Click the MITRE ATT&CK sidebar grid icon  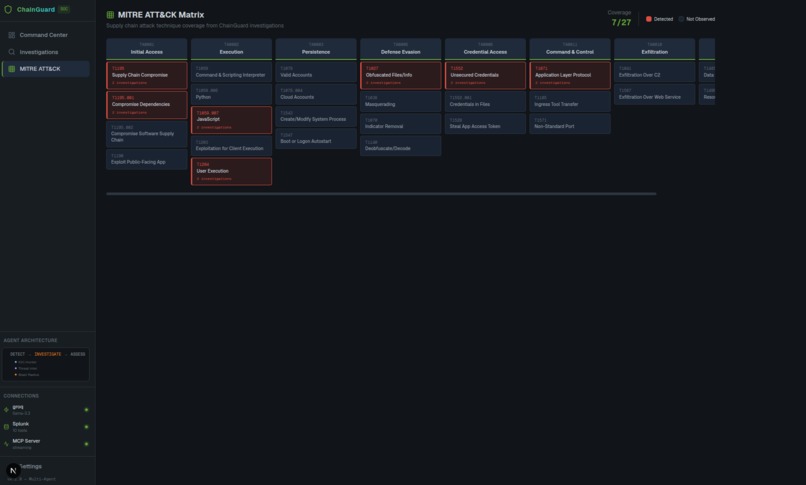pos(11,69)
